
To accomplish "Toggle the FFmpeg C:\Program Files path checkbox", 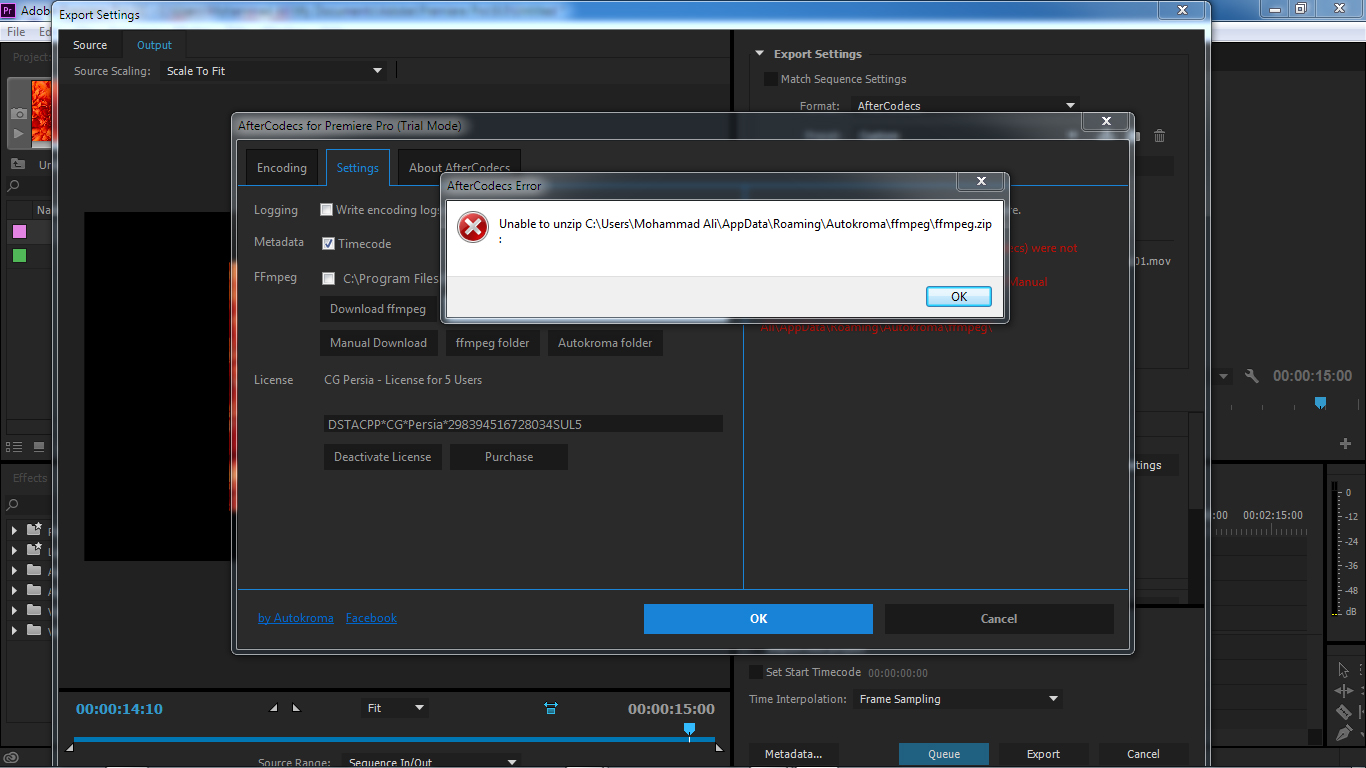I will pyautogui.click(x=328, y=278).
